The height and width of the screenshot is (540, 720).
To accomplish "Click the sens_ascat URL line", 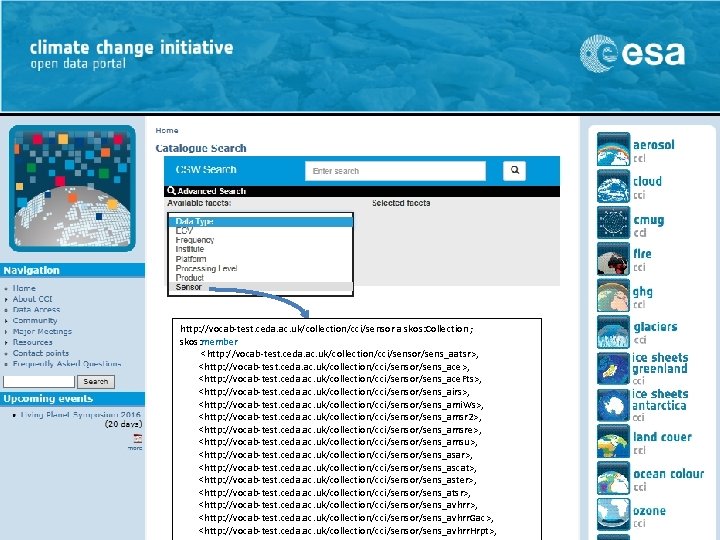I will [x=338, y=468].
